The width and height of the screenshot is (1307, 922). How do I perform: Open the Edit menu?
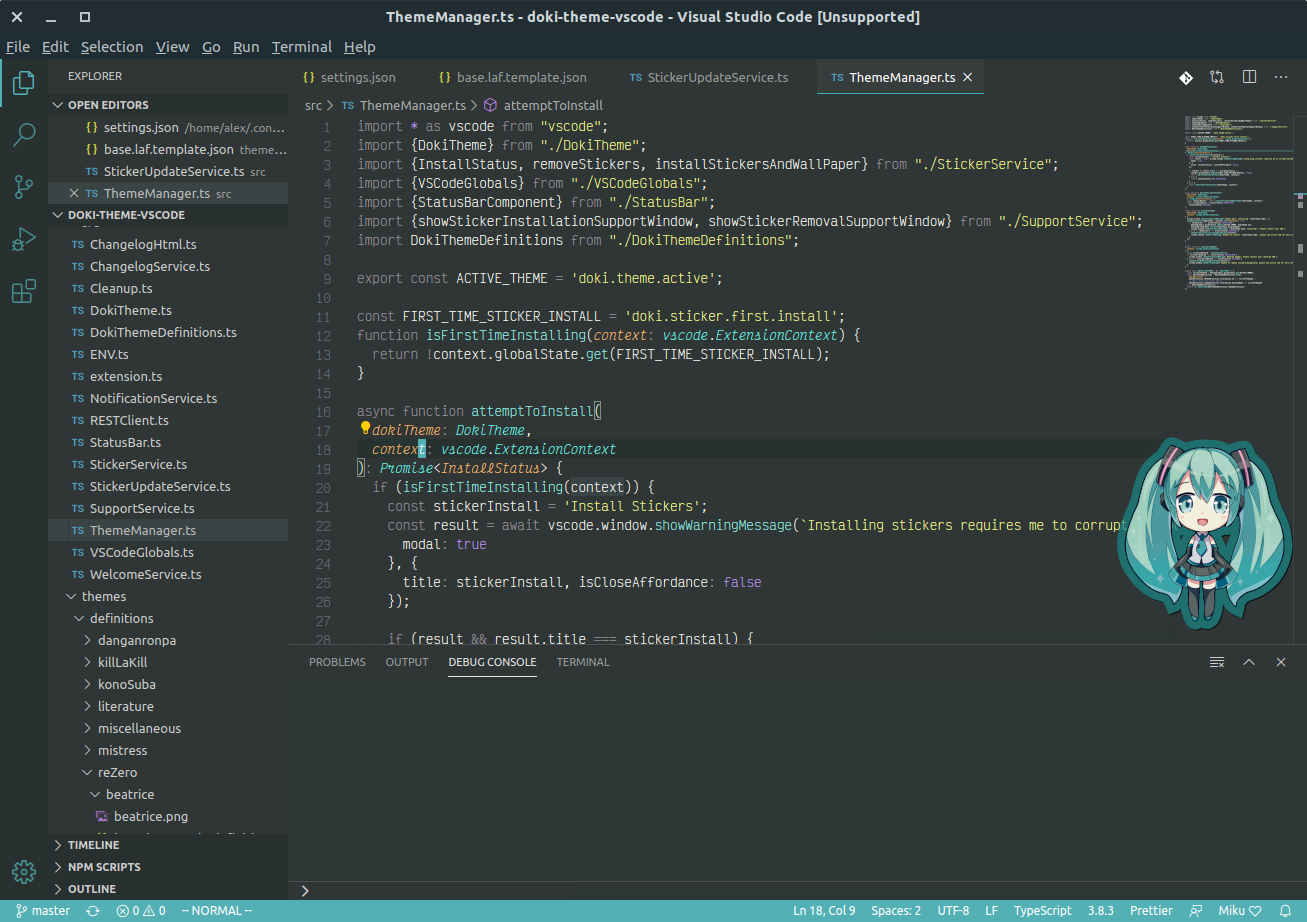coord(55,47)
